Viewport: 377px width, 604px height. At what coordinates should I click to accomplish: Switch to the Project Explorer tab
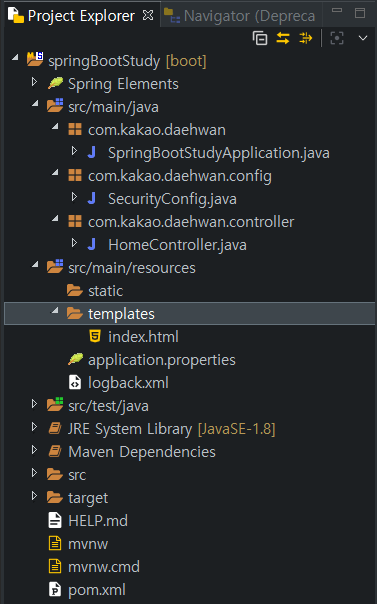80,16
